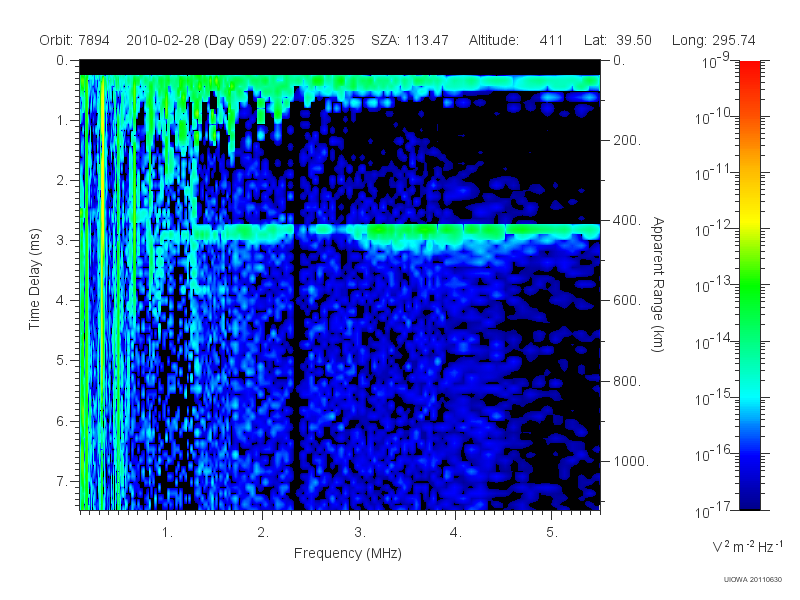Image resolution: width=800 pixels, height=600 pixels.
Task: Click the 10⁻¹⁵ color scale label
Action: [713, 398]
